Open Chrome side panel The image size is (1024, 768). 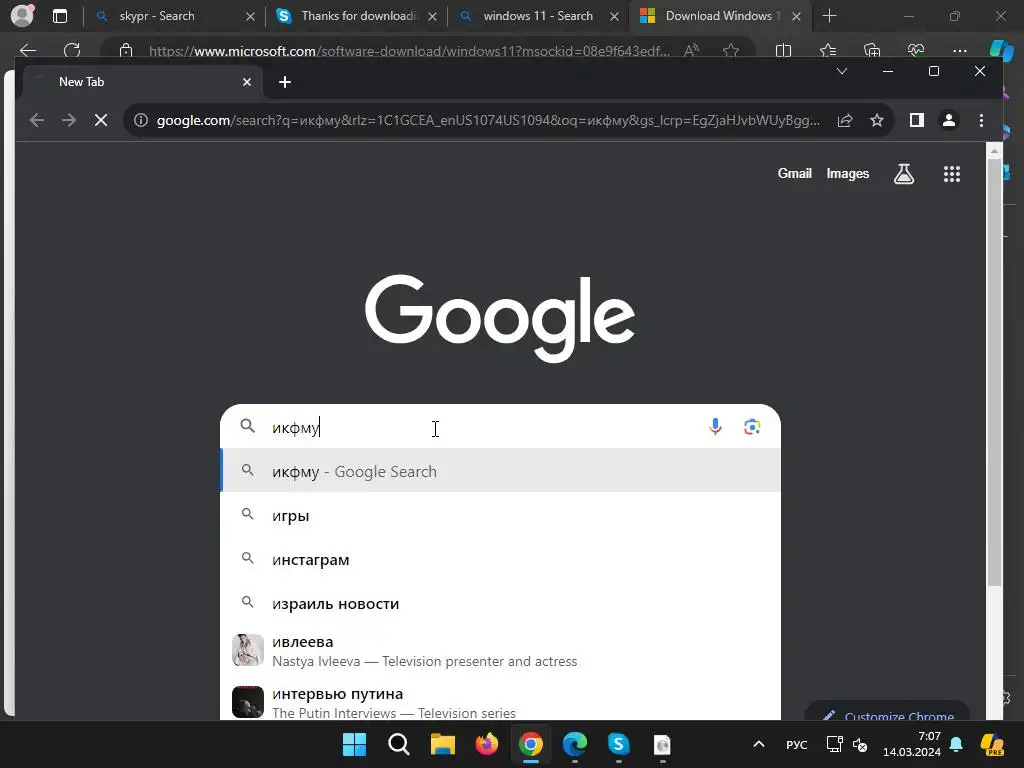tap(917, 120)
